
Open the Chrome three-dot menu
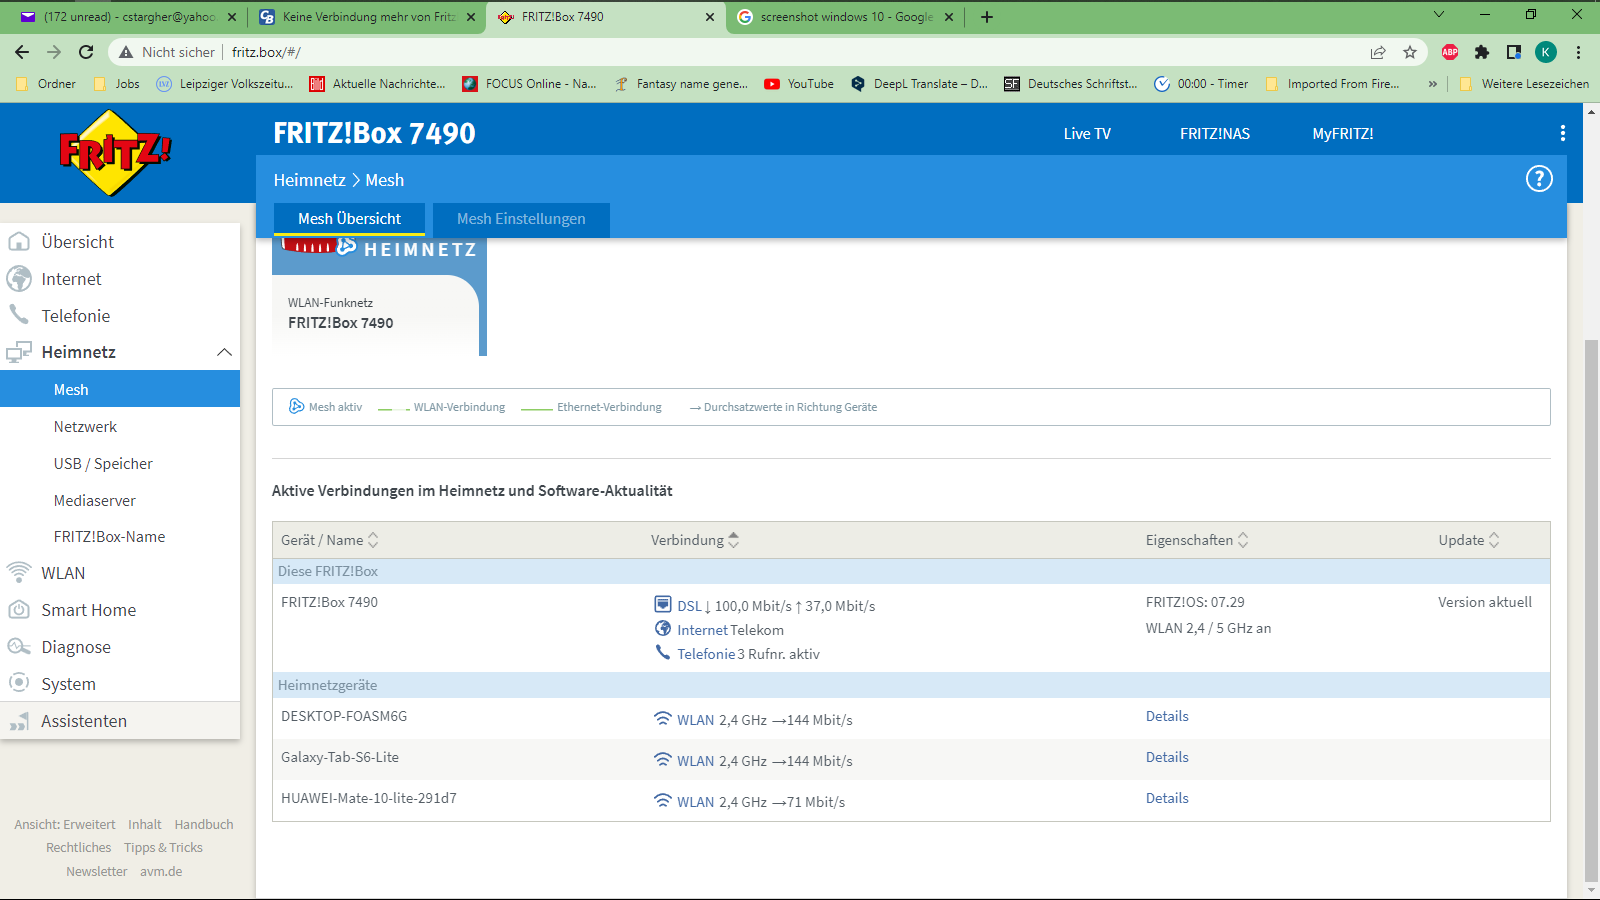pyautogui.click(x=1579, y=52)
